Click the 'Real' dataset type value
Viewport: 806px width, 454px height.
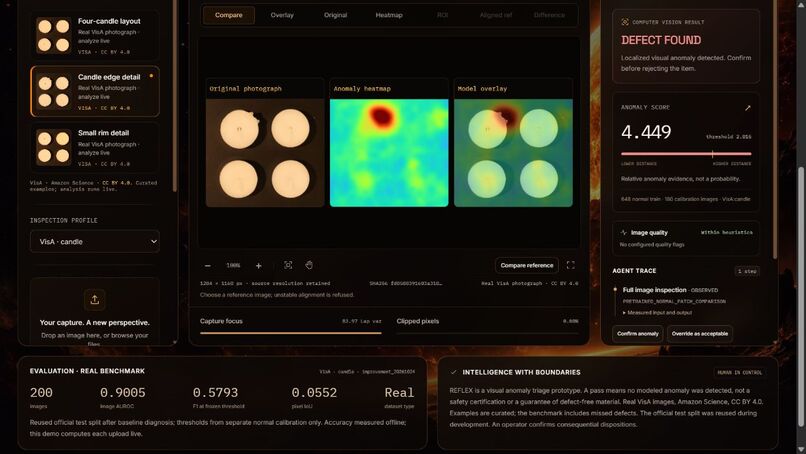point(399,393)
